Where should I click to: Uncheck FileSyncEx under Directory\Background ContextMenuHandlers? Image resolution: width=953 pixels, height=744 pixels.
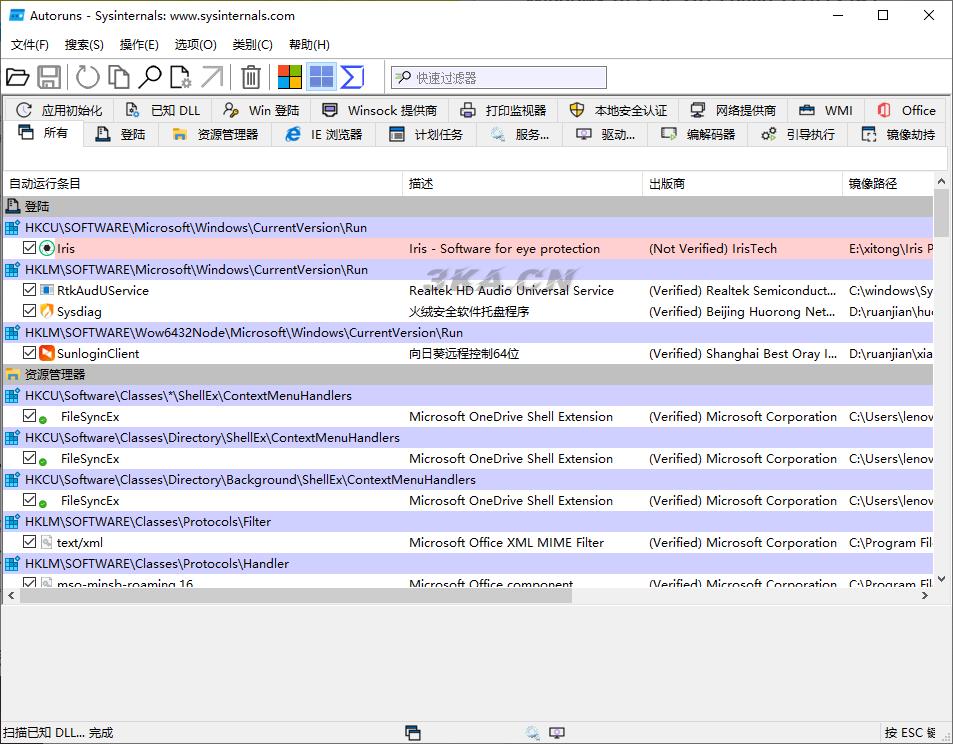tap(29, 500)
